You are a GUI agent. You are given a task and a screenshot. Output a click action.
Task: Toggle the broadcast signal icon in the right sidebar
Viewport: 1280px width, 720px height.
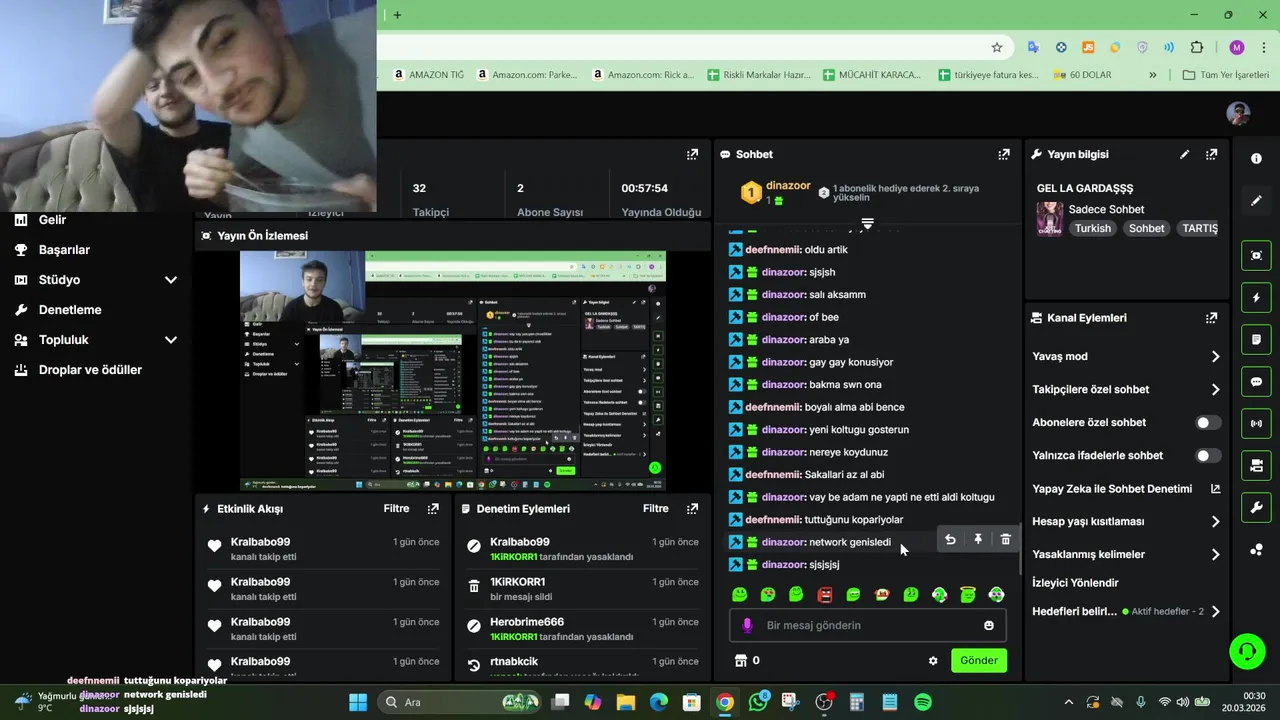(1256, 424)
